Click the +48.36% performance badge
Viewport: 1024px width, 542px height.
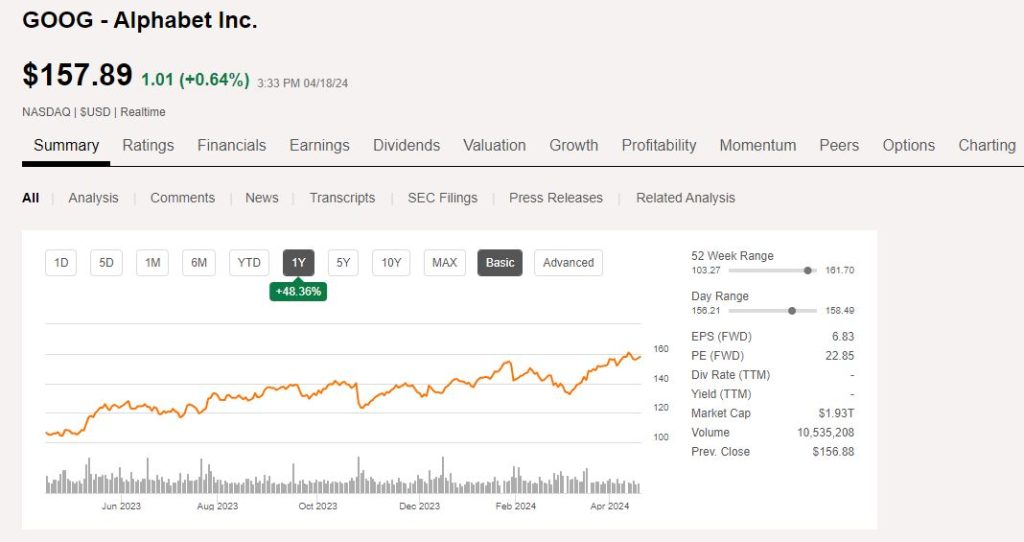298,291
